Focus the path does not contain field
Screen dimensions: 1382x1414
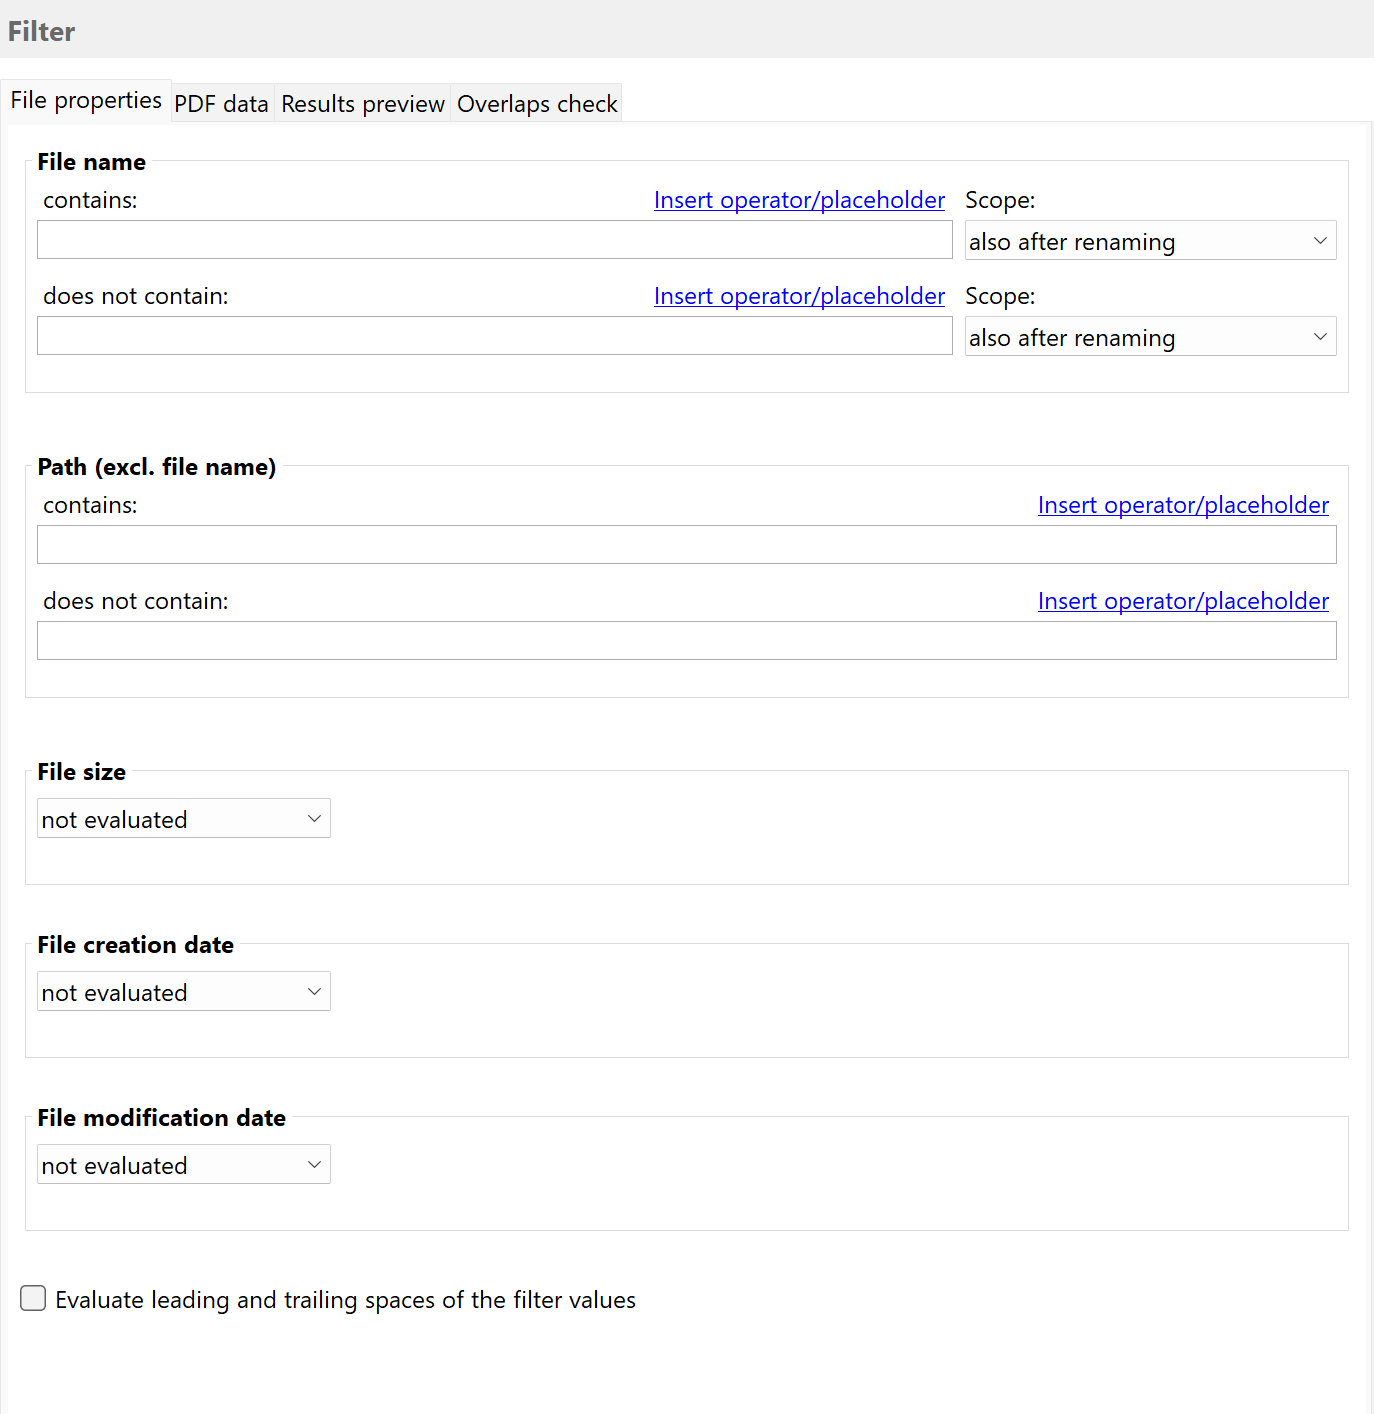(x=686, y=640)
